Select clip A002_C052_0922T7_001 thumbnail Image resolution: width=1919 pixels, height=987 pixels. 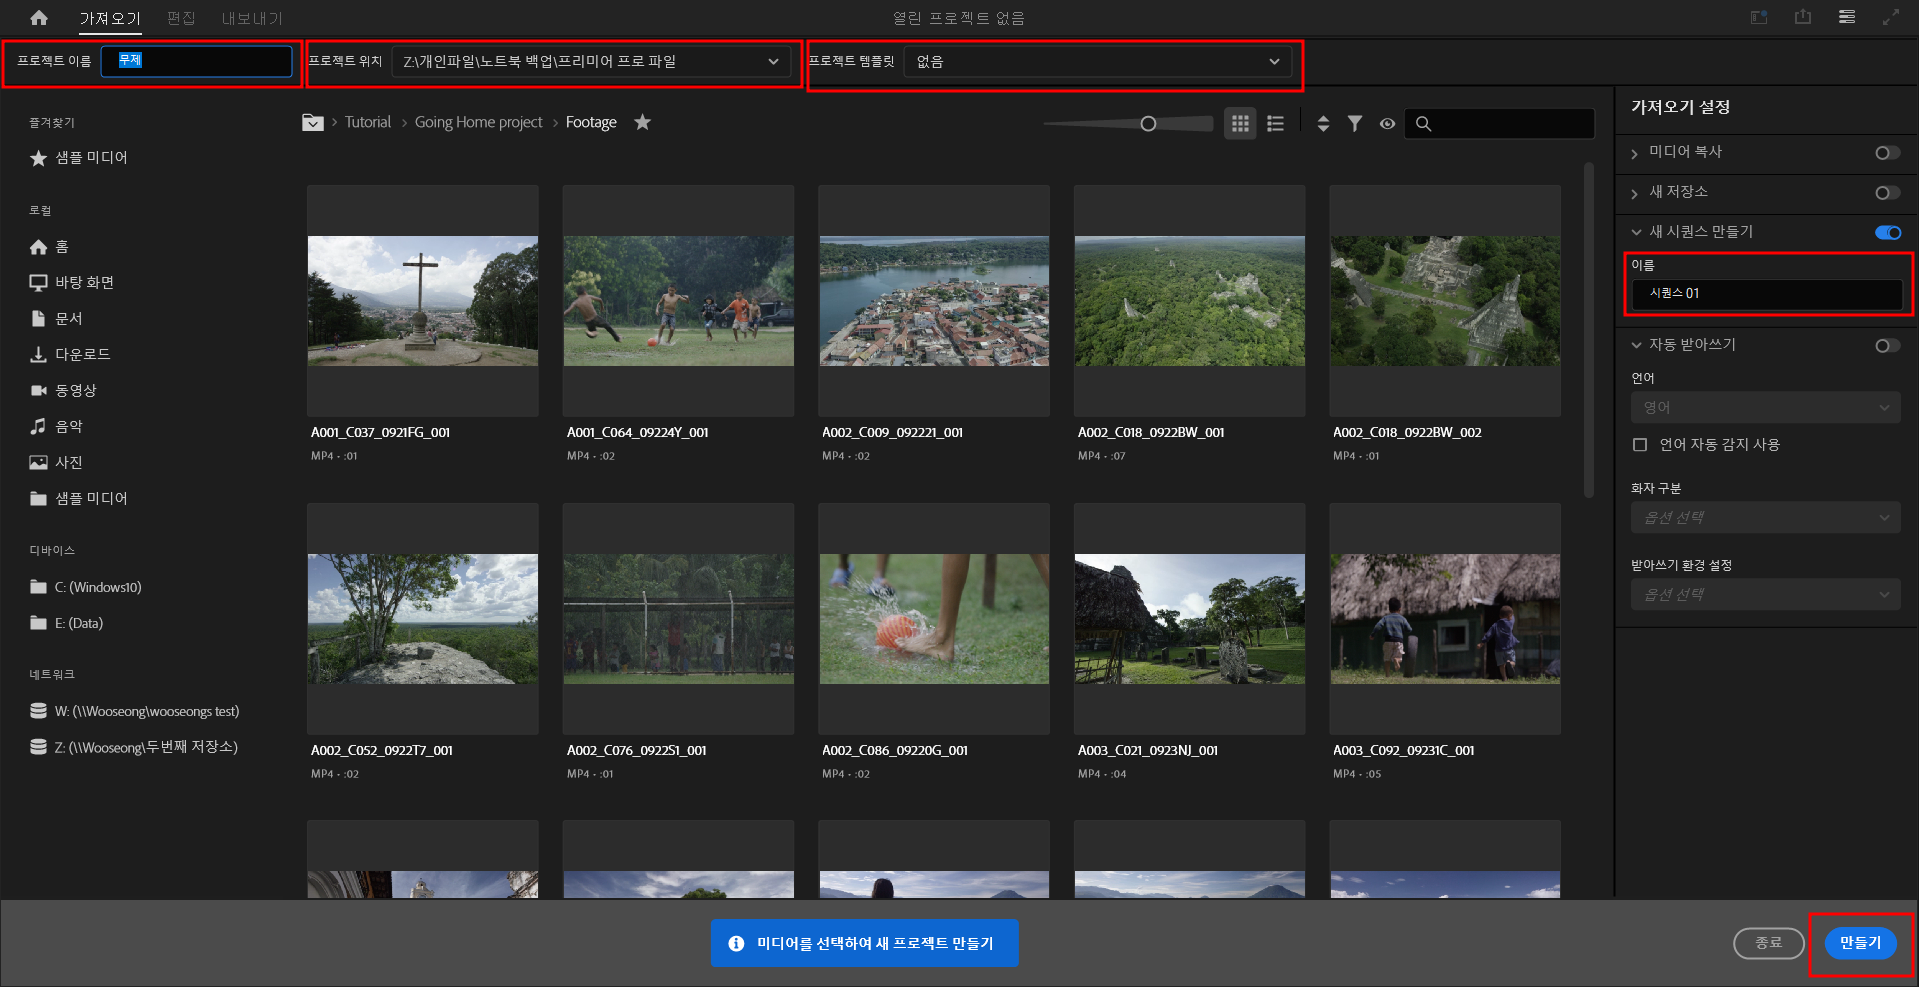point(423,619)
